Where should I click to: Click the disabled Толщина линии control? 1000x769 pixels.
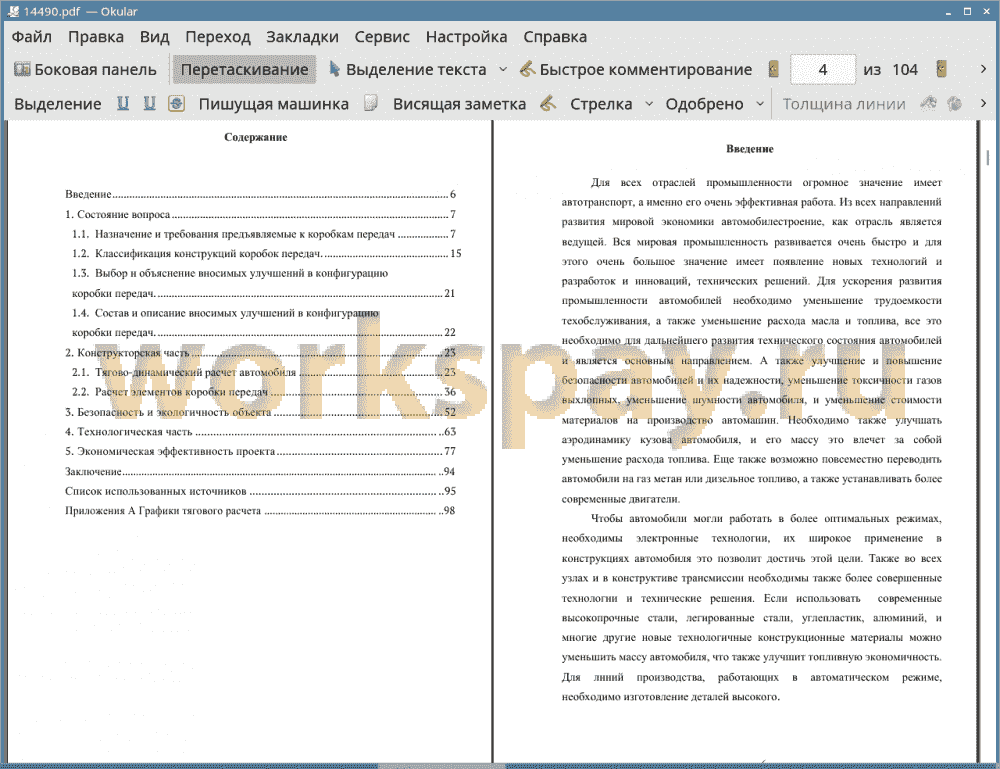(844, 104)
